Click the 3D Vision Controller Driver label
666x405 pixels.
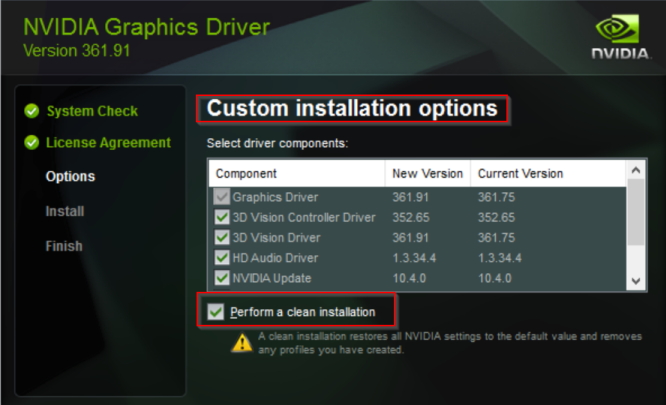coord(304,217)
